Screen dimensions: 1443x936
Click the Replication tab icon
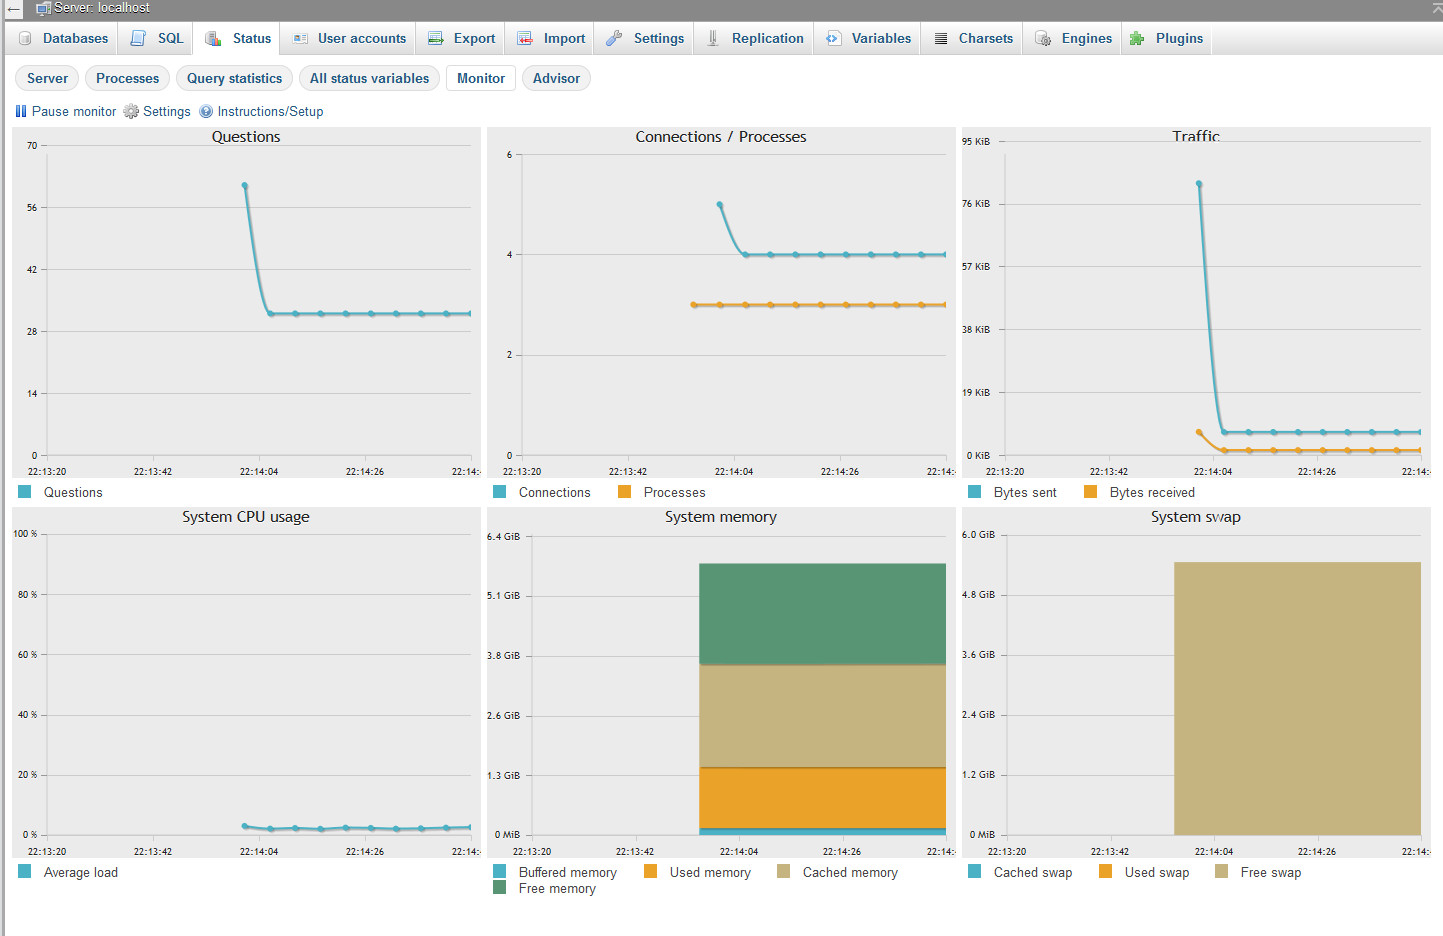[713, 38]
